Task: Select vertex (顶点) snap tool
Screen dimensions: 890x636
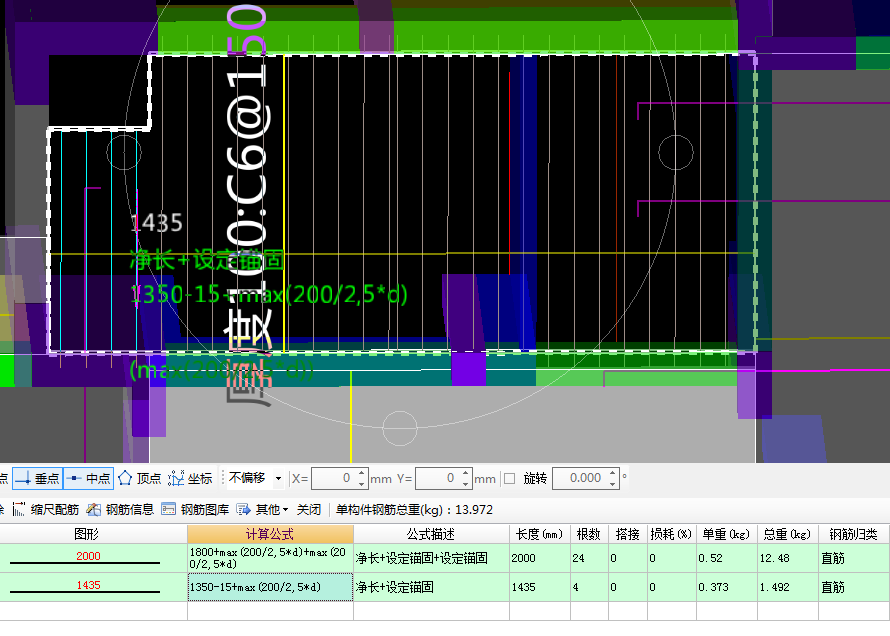Action: [139, 478]
